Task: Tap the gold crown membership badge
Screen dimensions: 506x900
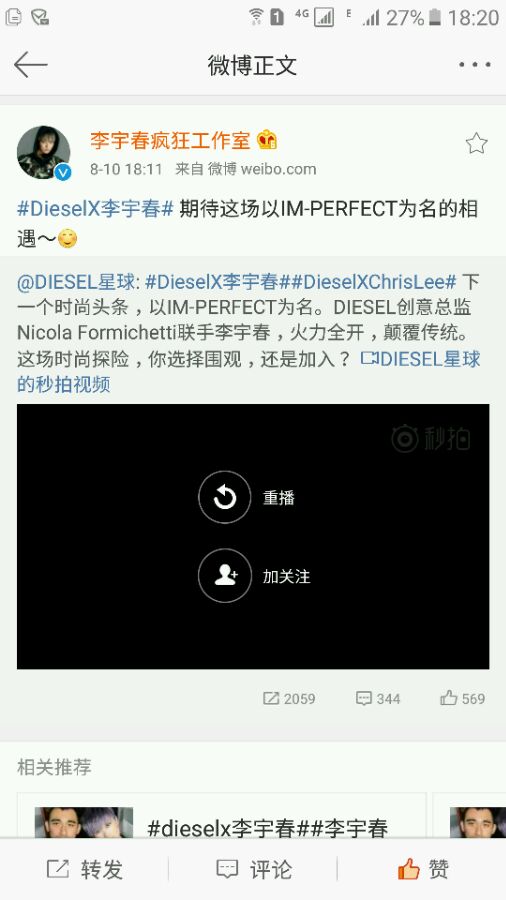Action: pos(267,140)
